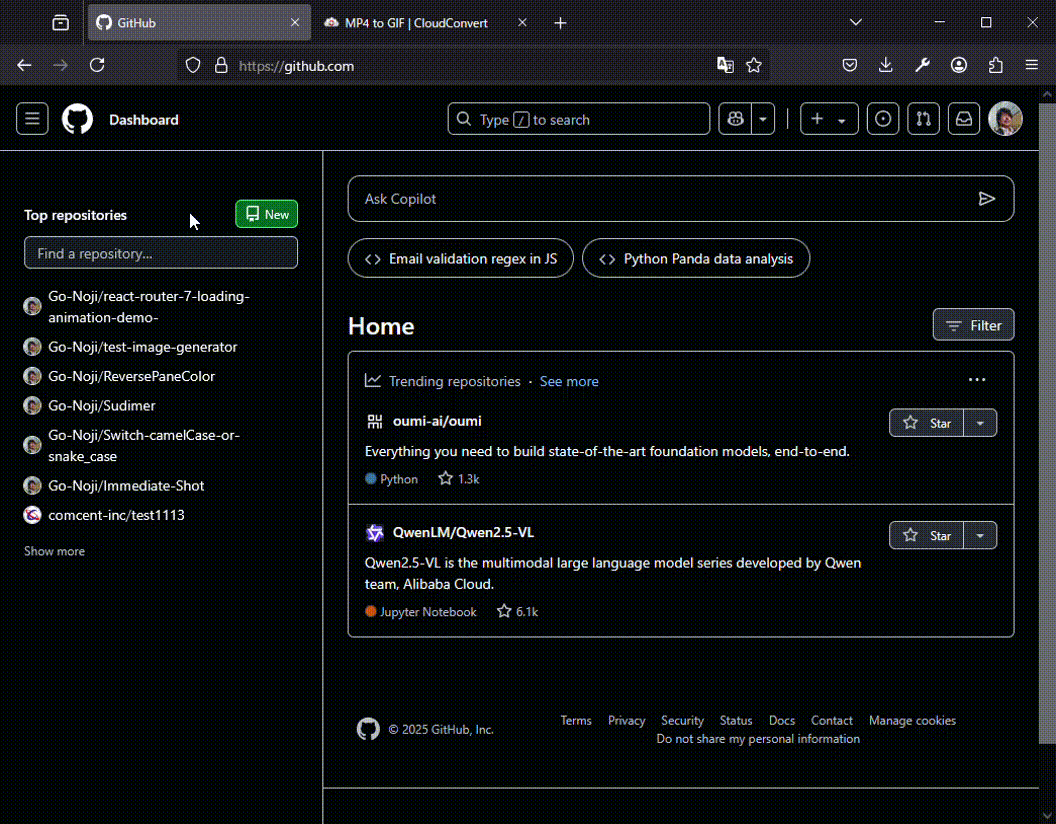
Task: Open the user profile avatar menu
Action: 1005,119
